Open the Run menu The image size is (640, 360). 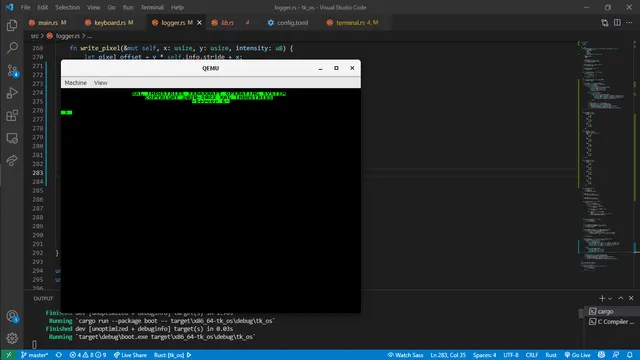point(128,7)
